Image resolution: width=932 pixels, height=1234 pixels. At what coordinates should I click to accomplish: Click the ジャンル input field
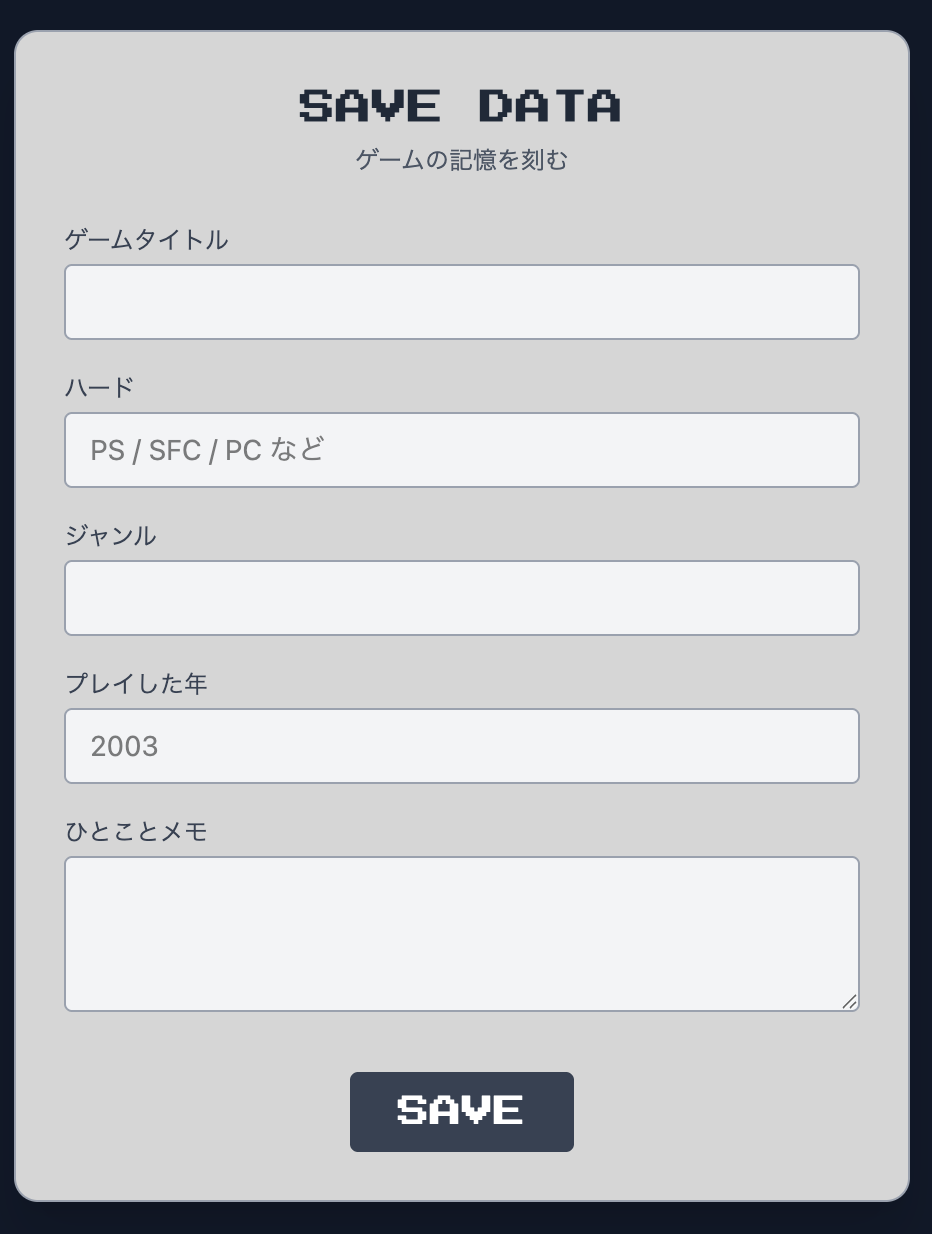461,597
